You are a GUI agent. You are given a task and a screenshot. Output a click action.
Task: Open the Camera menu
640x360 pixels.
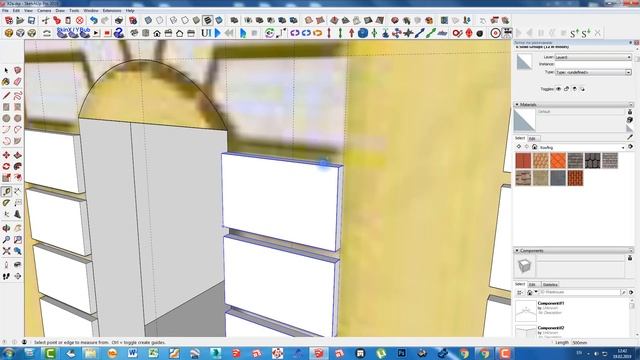(x=44, y=11)
